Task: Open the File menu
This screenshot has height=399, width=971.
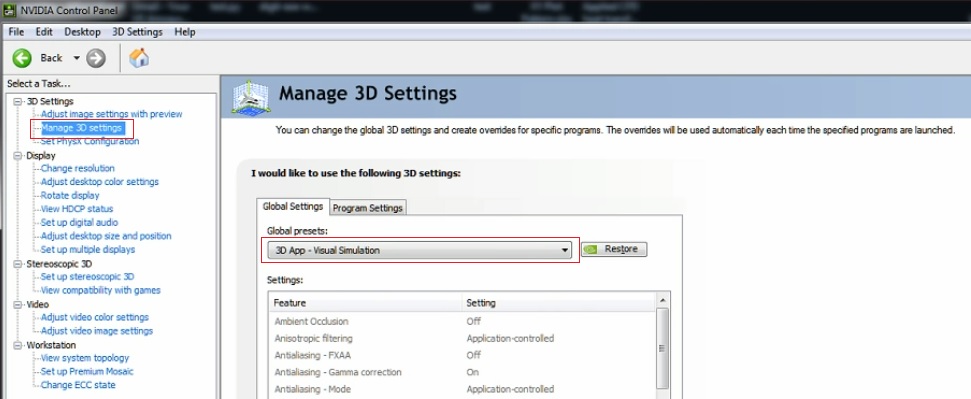Action: click(16, 32)
